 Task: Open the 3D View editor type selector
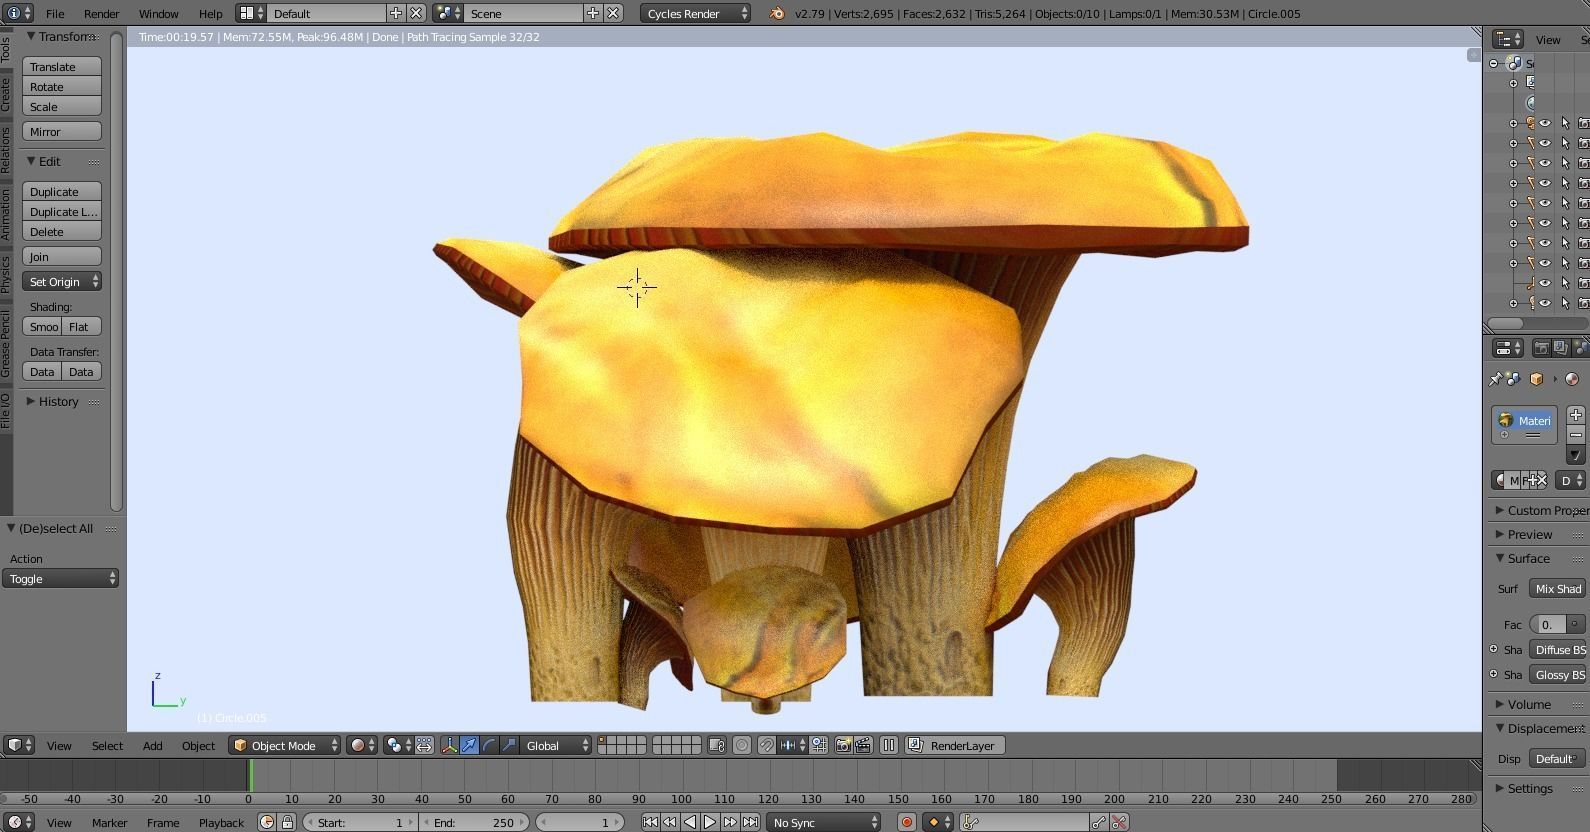pos(18,745)
